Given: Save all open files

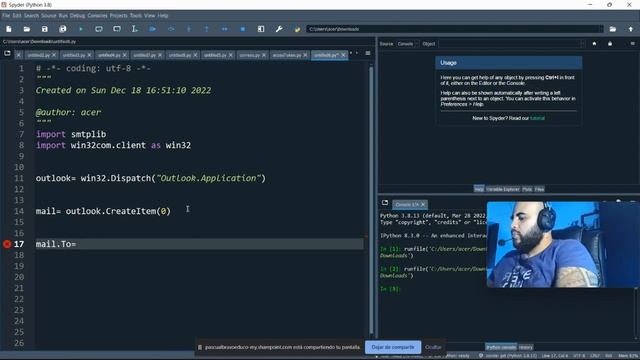Looking at the screenshot, I should (x=62, y=29).
